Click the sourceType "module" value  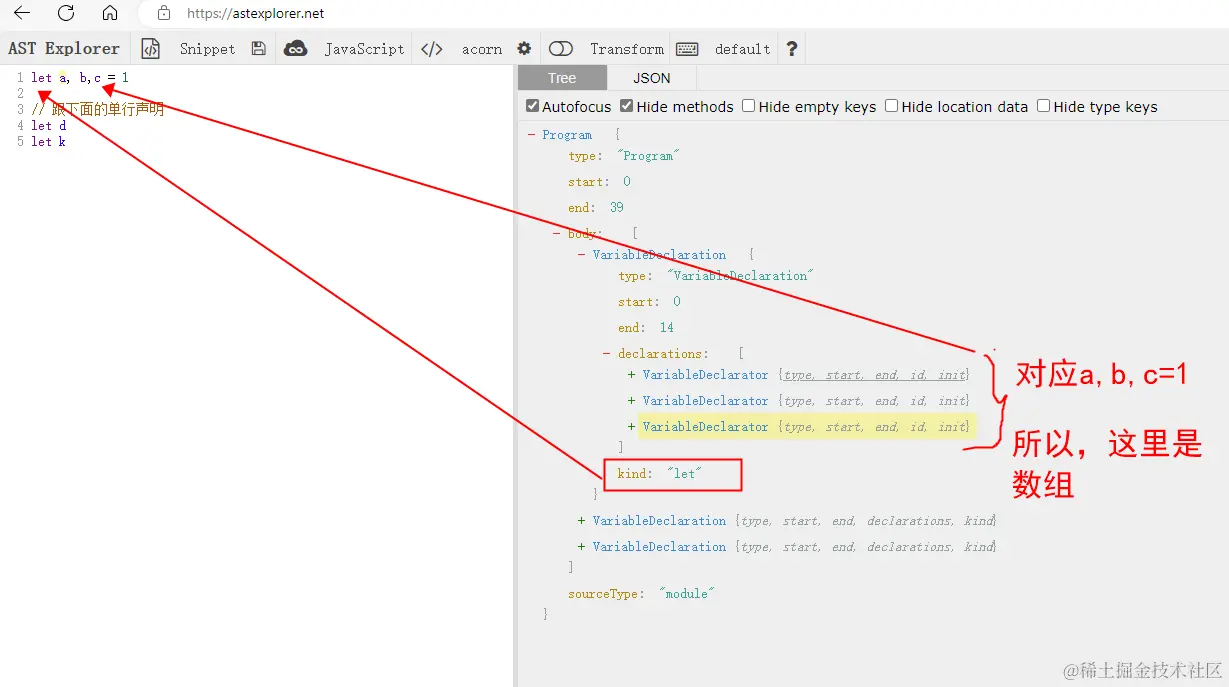687,594
